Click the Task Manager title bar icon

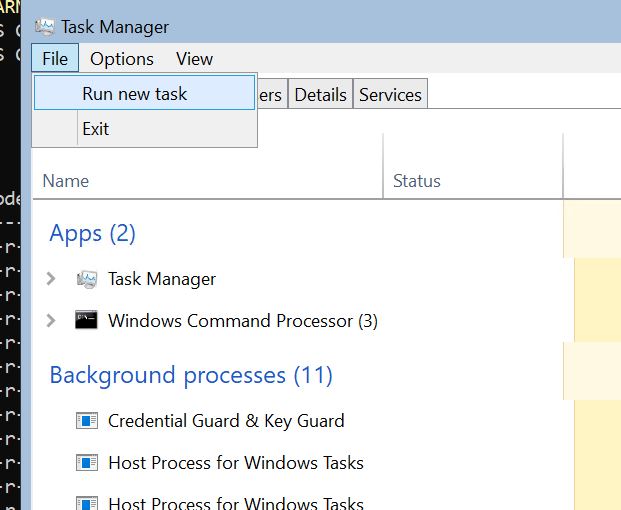coord(45,27)
